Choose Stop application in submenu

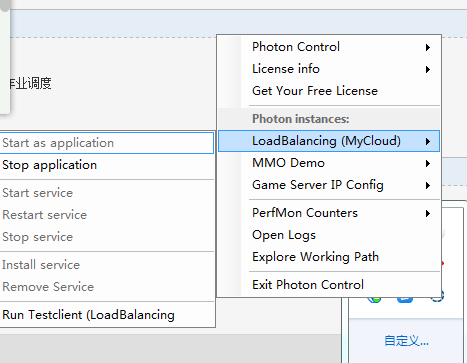tap(107, 165)
